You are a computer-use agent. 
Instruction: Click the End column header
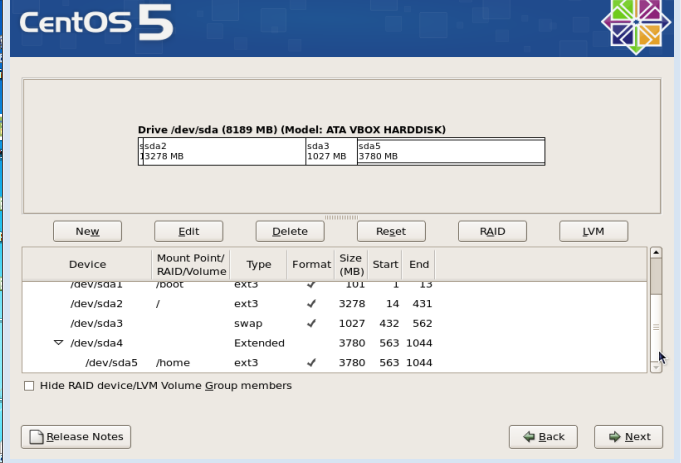coord(419,265)
